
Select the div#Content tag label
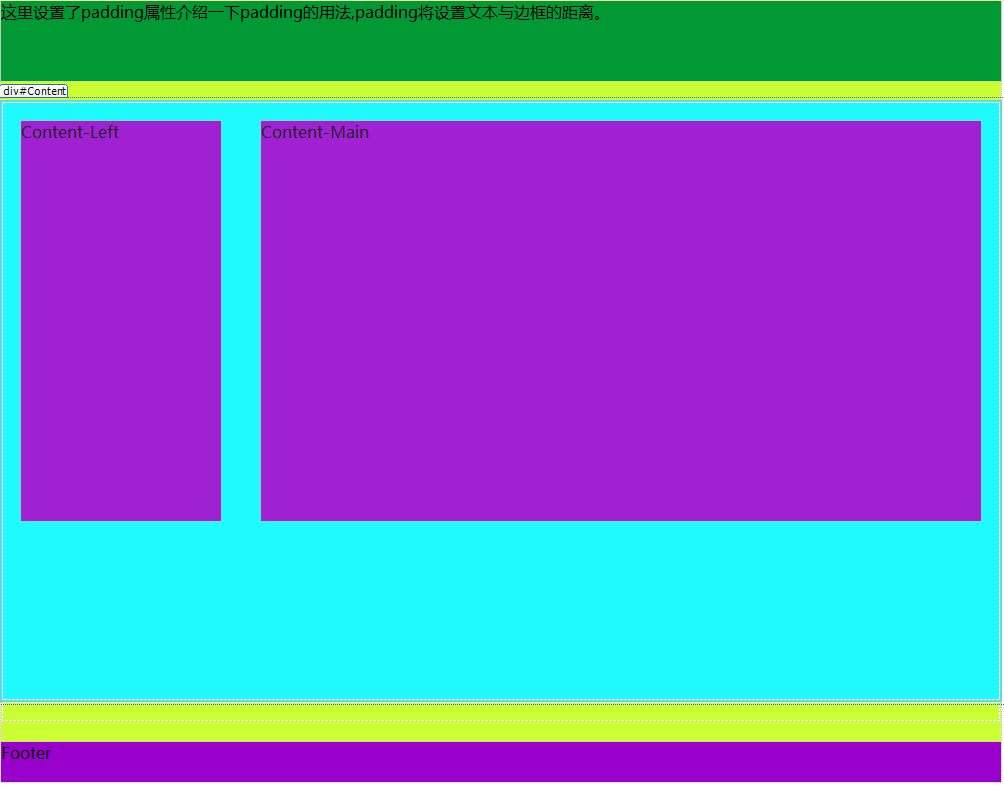coord(34,91)
